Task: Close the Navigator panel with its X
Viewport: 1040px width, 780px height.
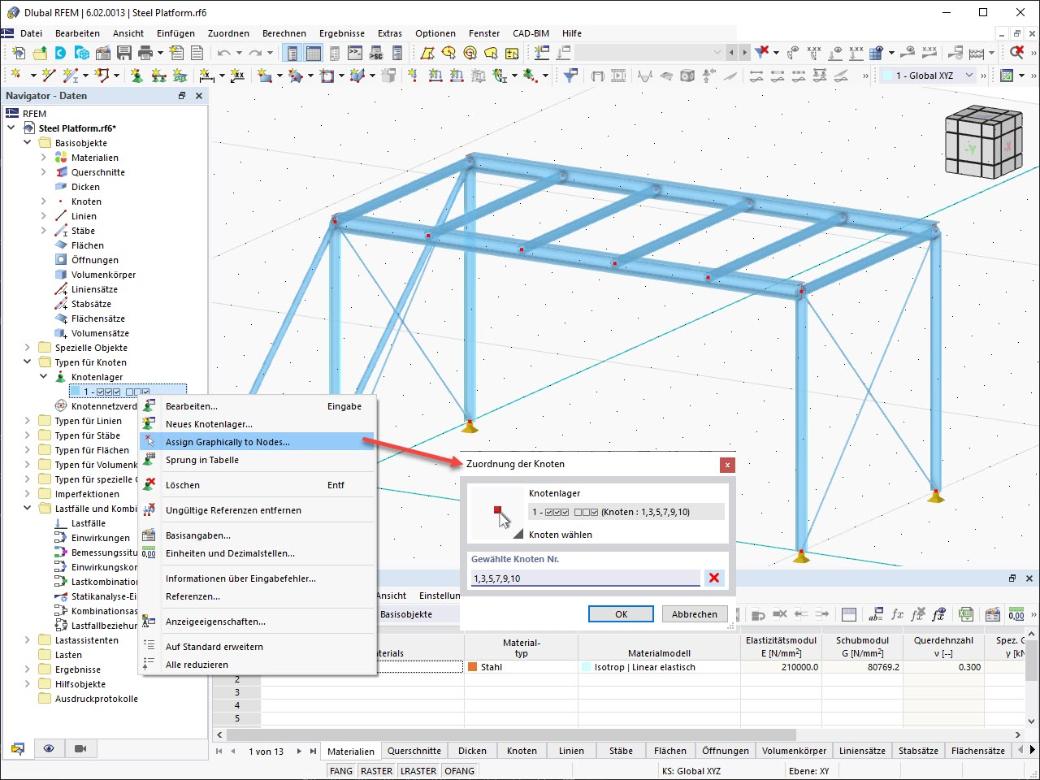Action: [198, 96]
